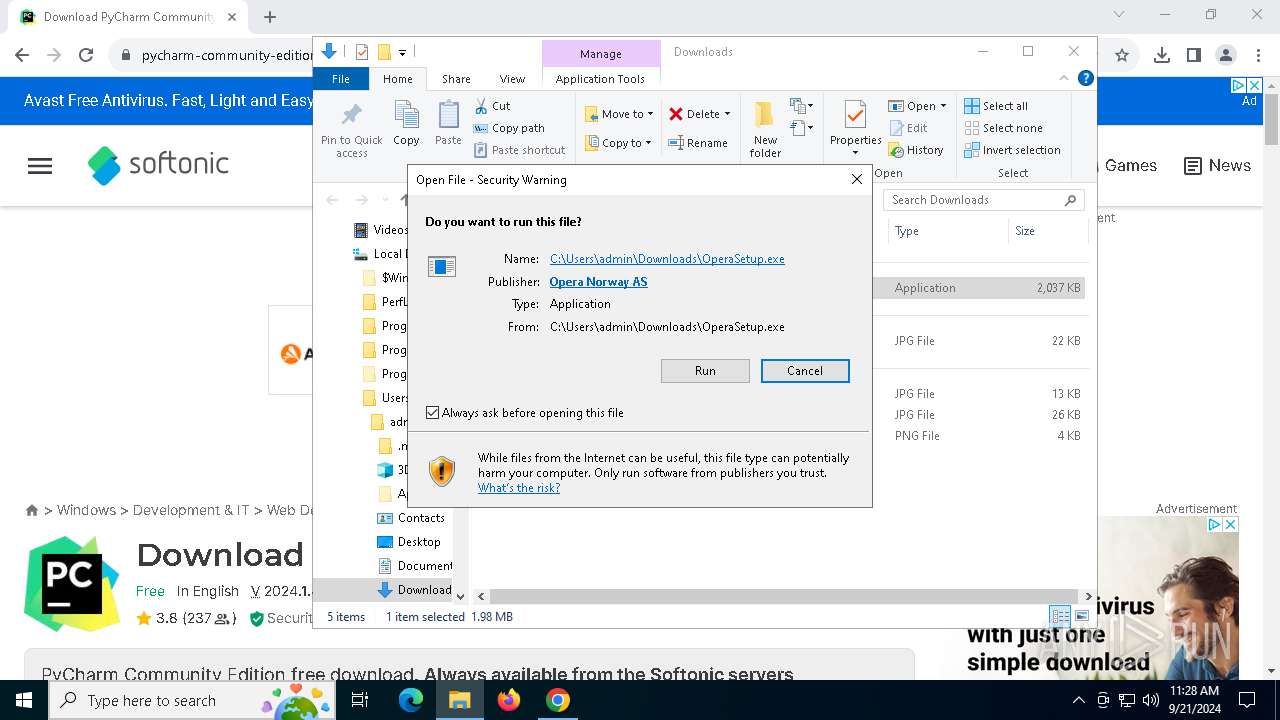1280x720 pixels.
Task: Click Windows Start button
Action: (24, 700)
